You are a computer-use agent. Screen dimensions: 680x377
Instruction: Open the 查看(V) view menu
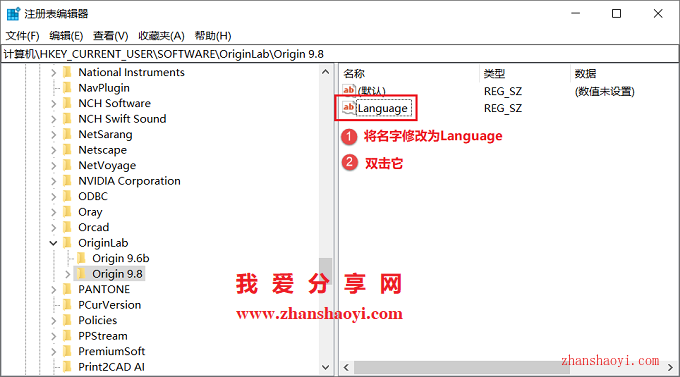[111, 36]
